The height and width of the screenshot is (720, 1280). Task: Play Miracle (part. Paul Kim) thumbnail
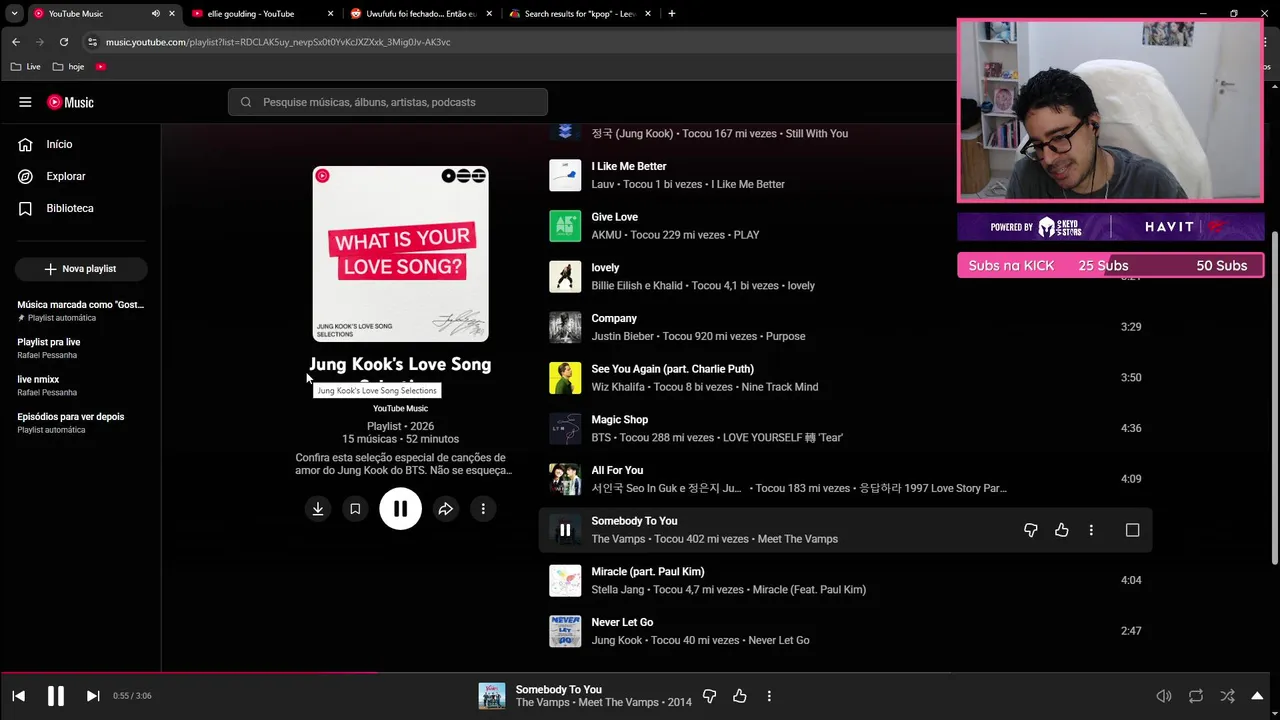click(565, 580)
